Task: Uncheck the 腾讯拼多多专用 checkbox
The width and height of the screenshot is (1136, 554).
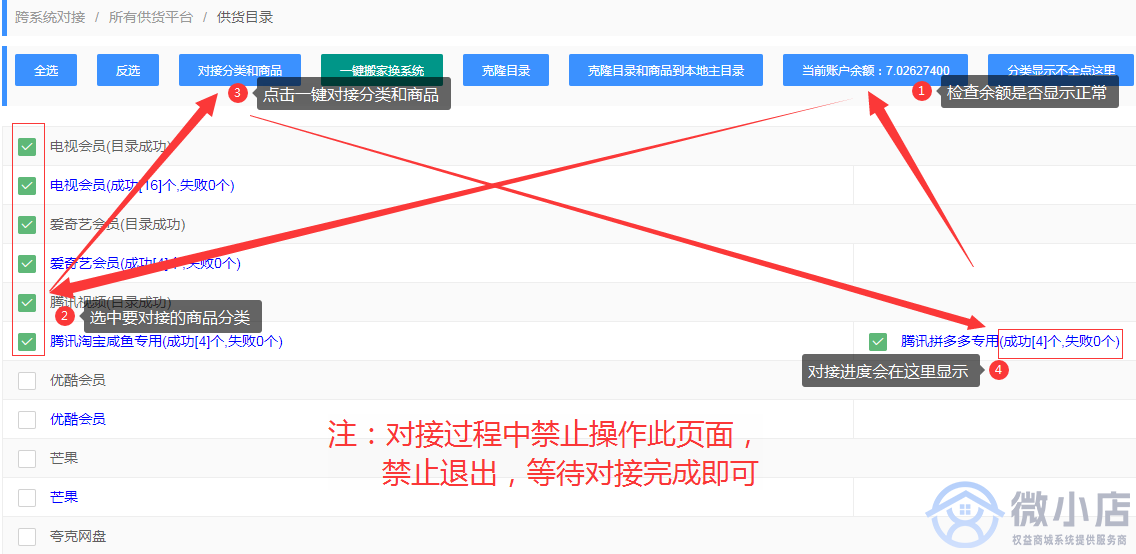Action: (878, 341)
